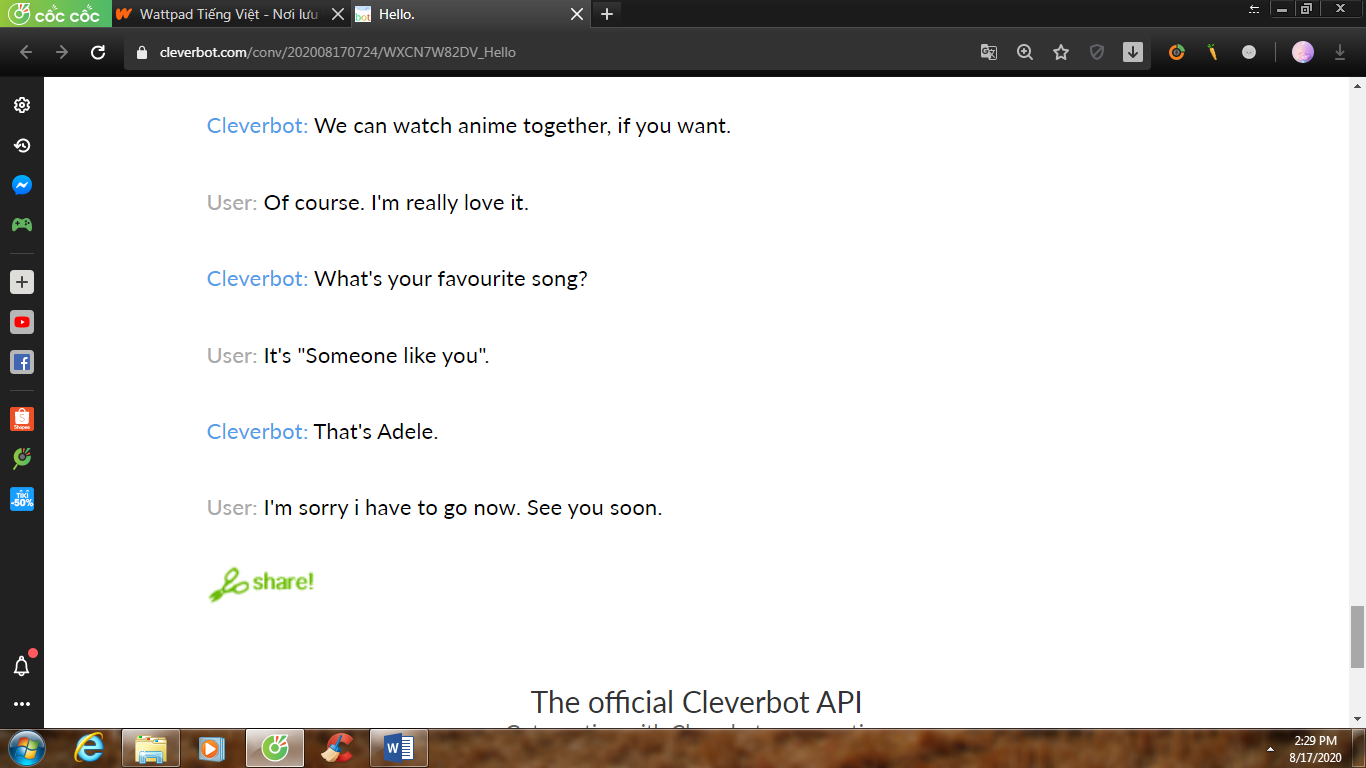Open a new browser tab

point(606,14)
